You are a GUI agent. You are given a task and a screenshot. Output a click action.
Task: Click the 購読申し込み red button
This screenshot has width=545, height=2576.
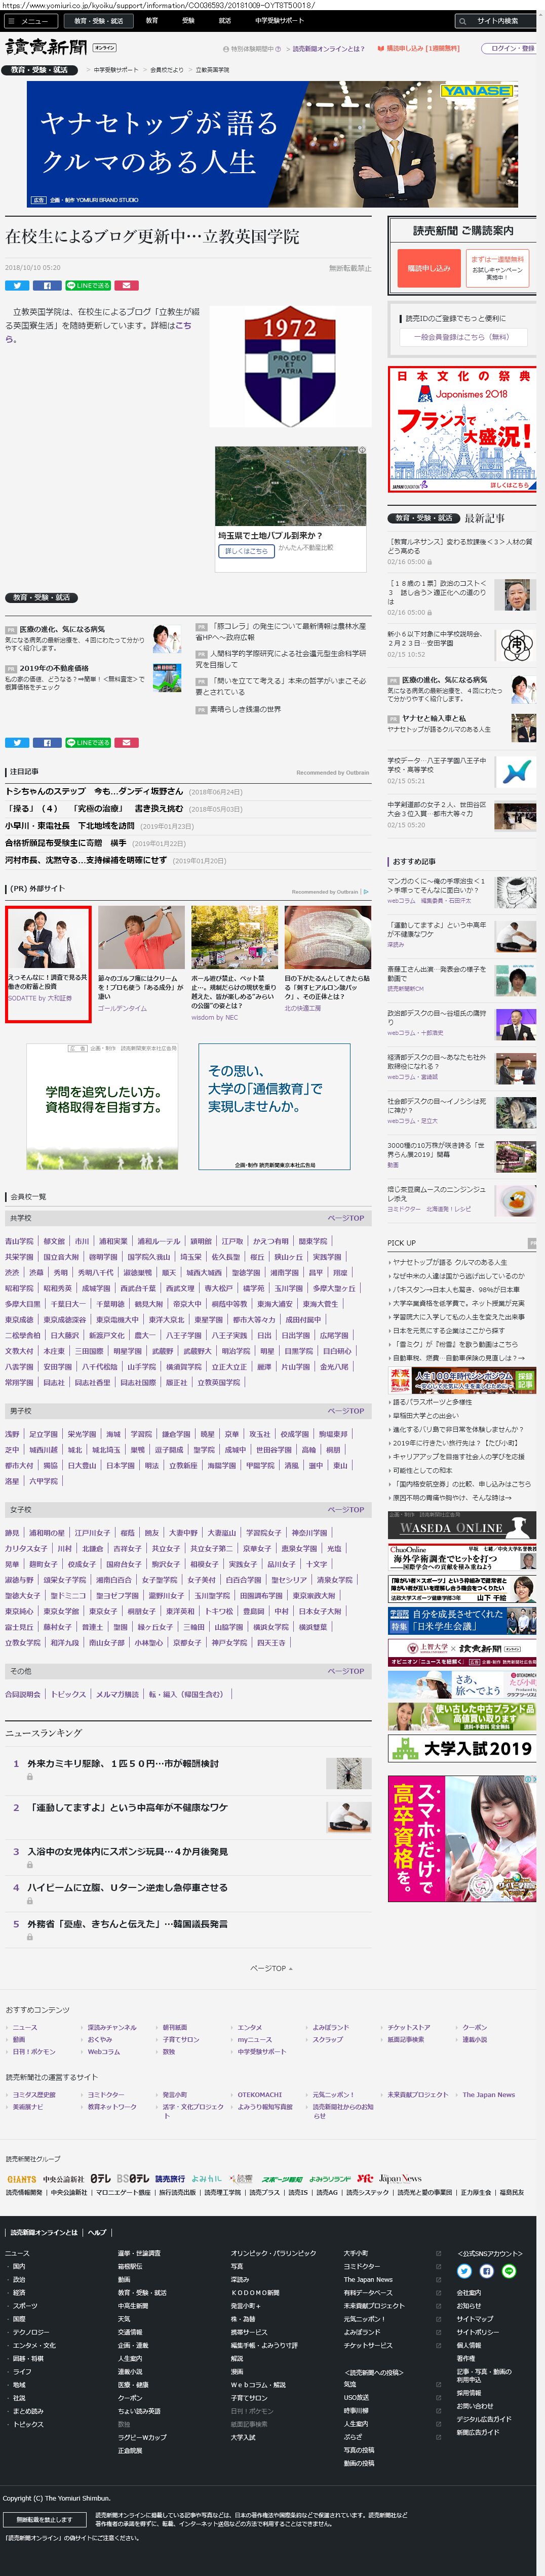pos(428,269)
